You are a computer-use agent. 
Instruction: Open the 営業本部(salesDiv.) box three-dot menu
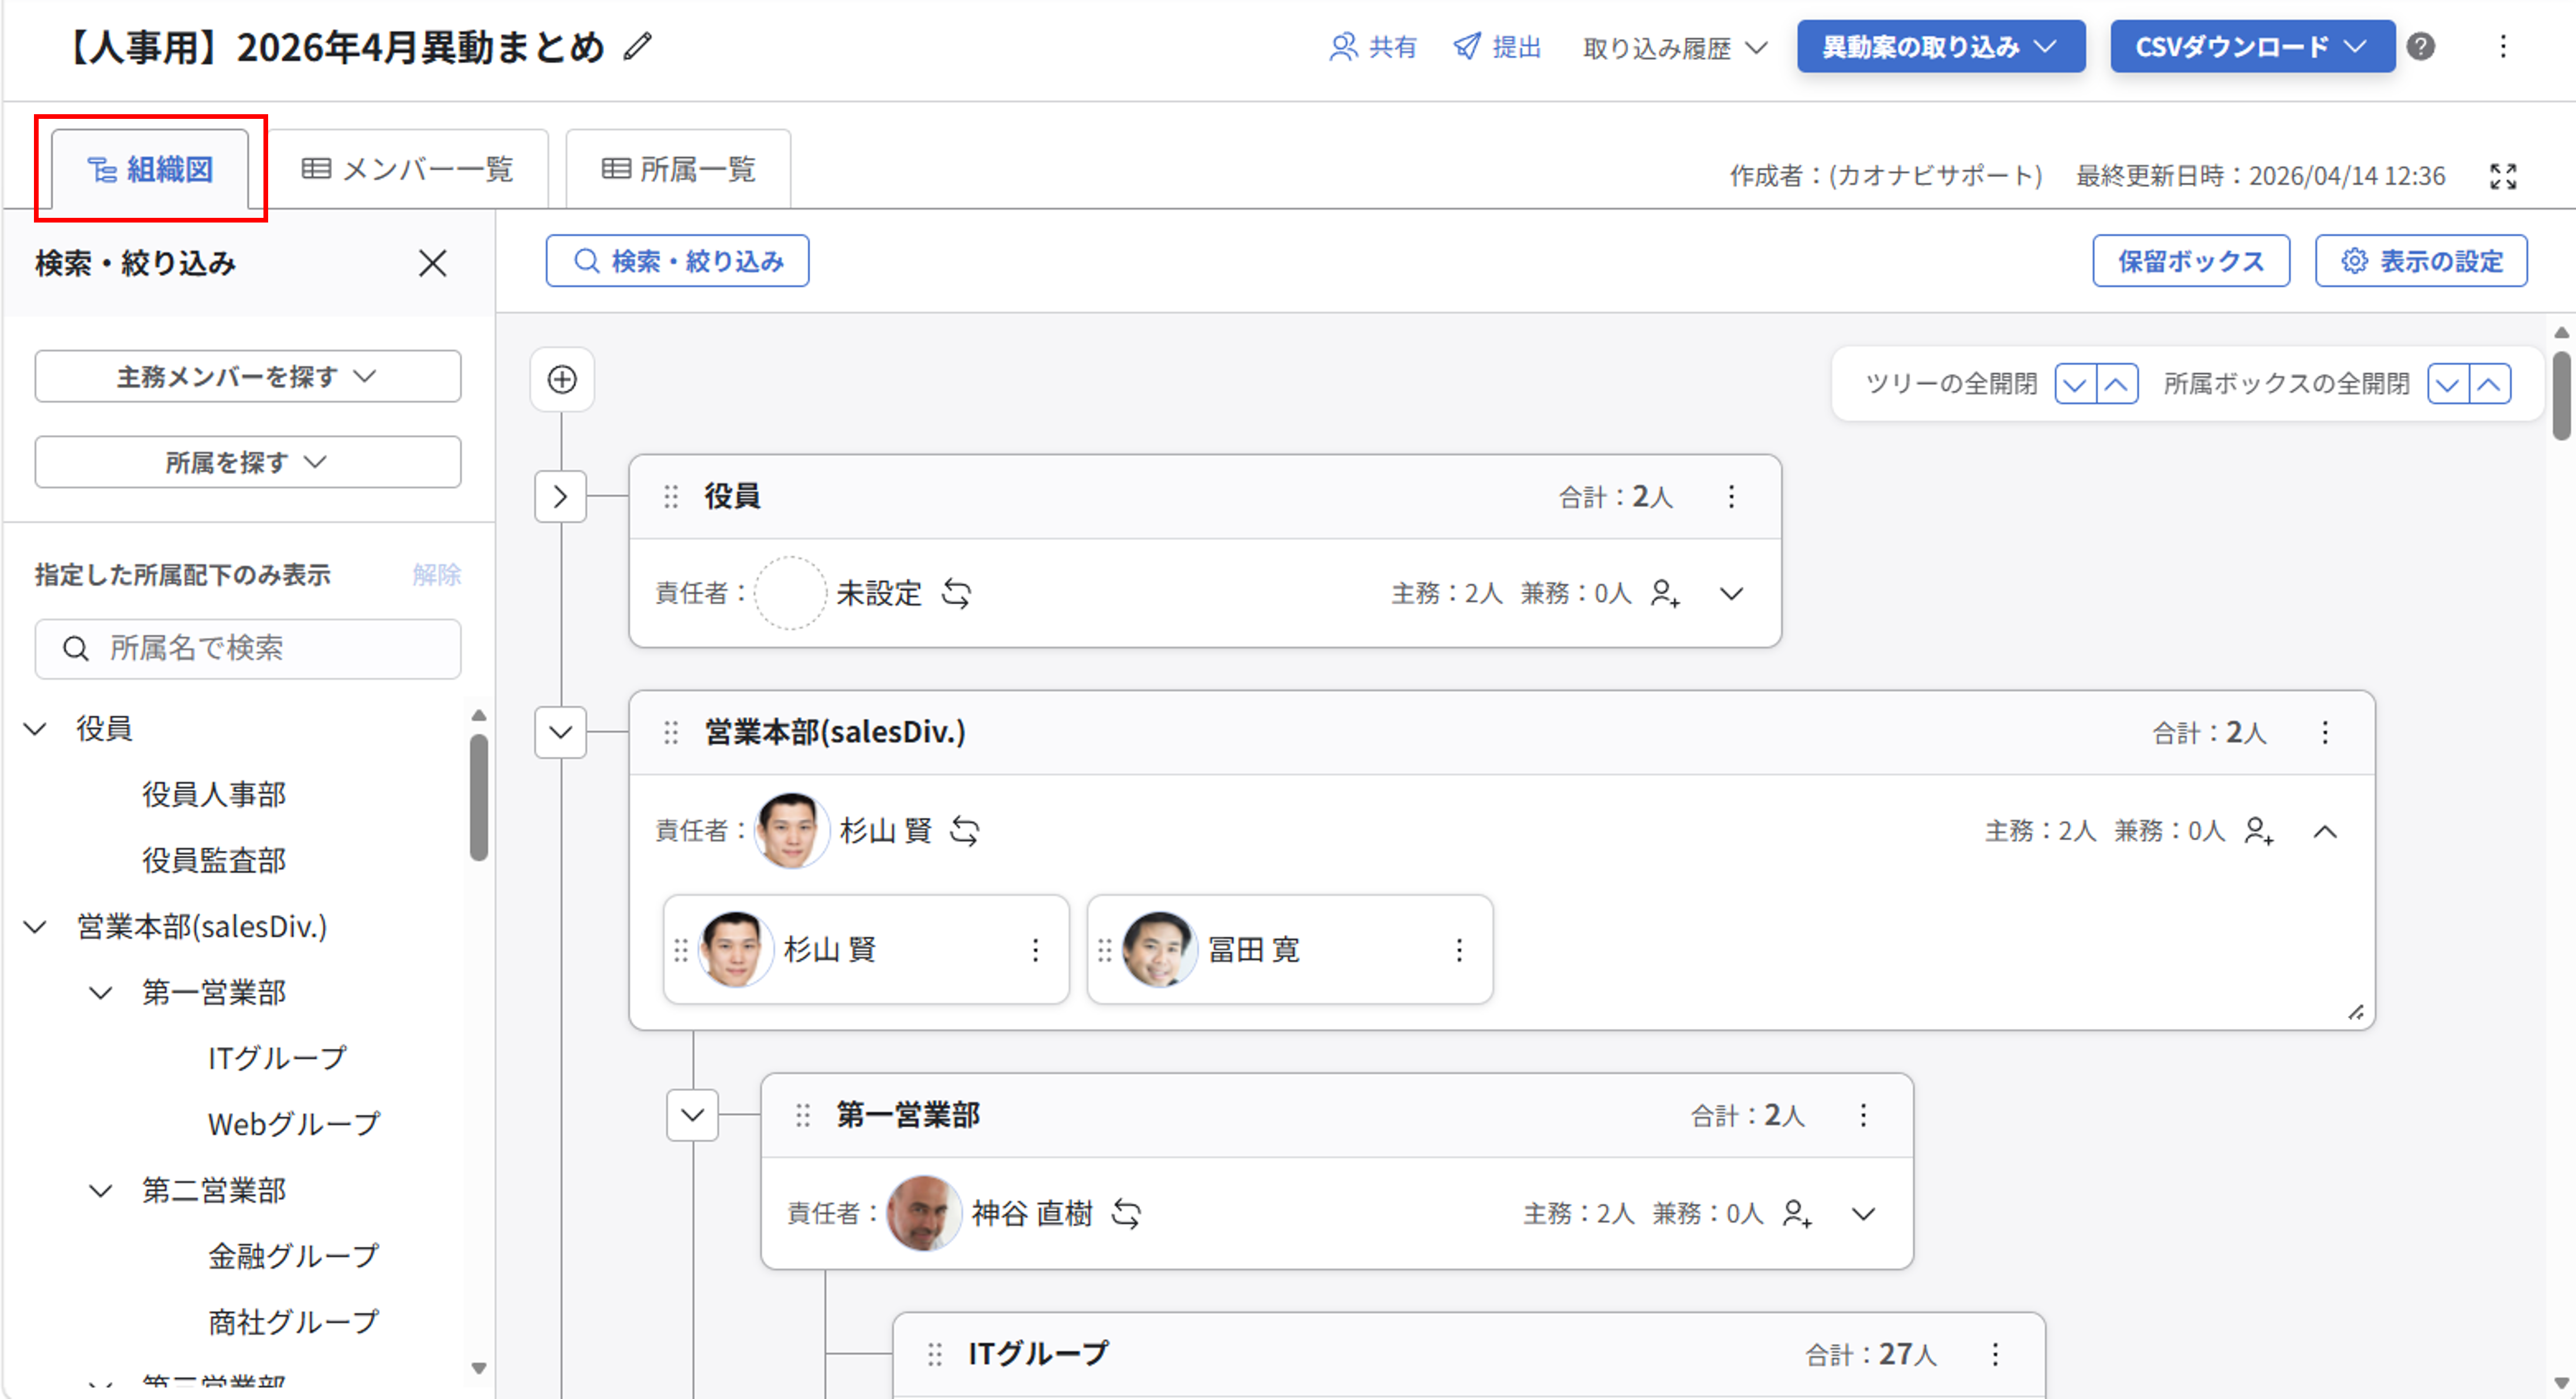point(2325,732)
